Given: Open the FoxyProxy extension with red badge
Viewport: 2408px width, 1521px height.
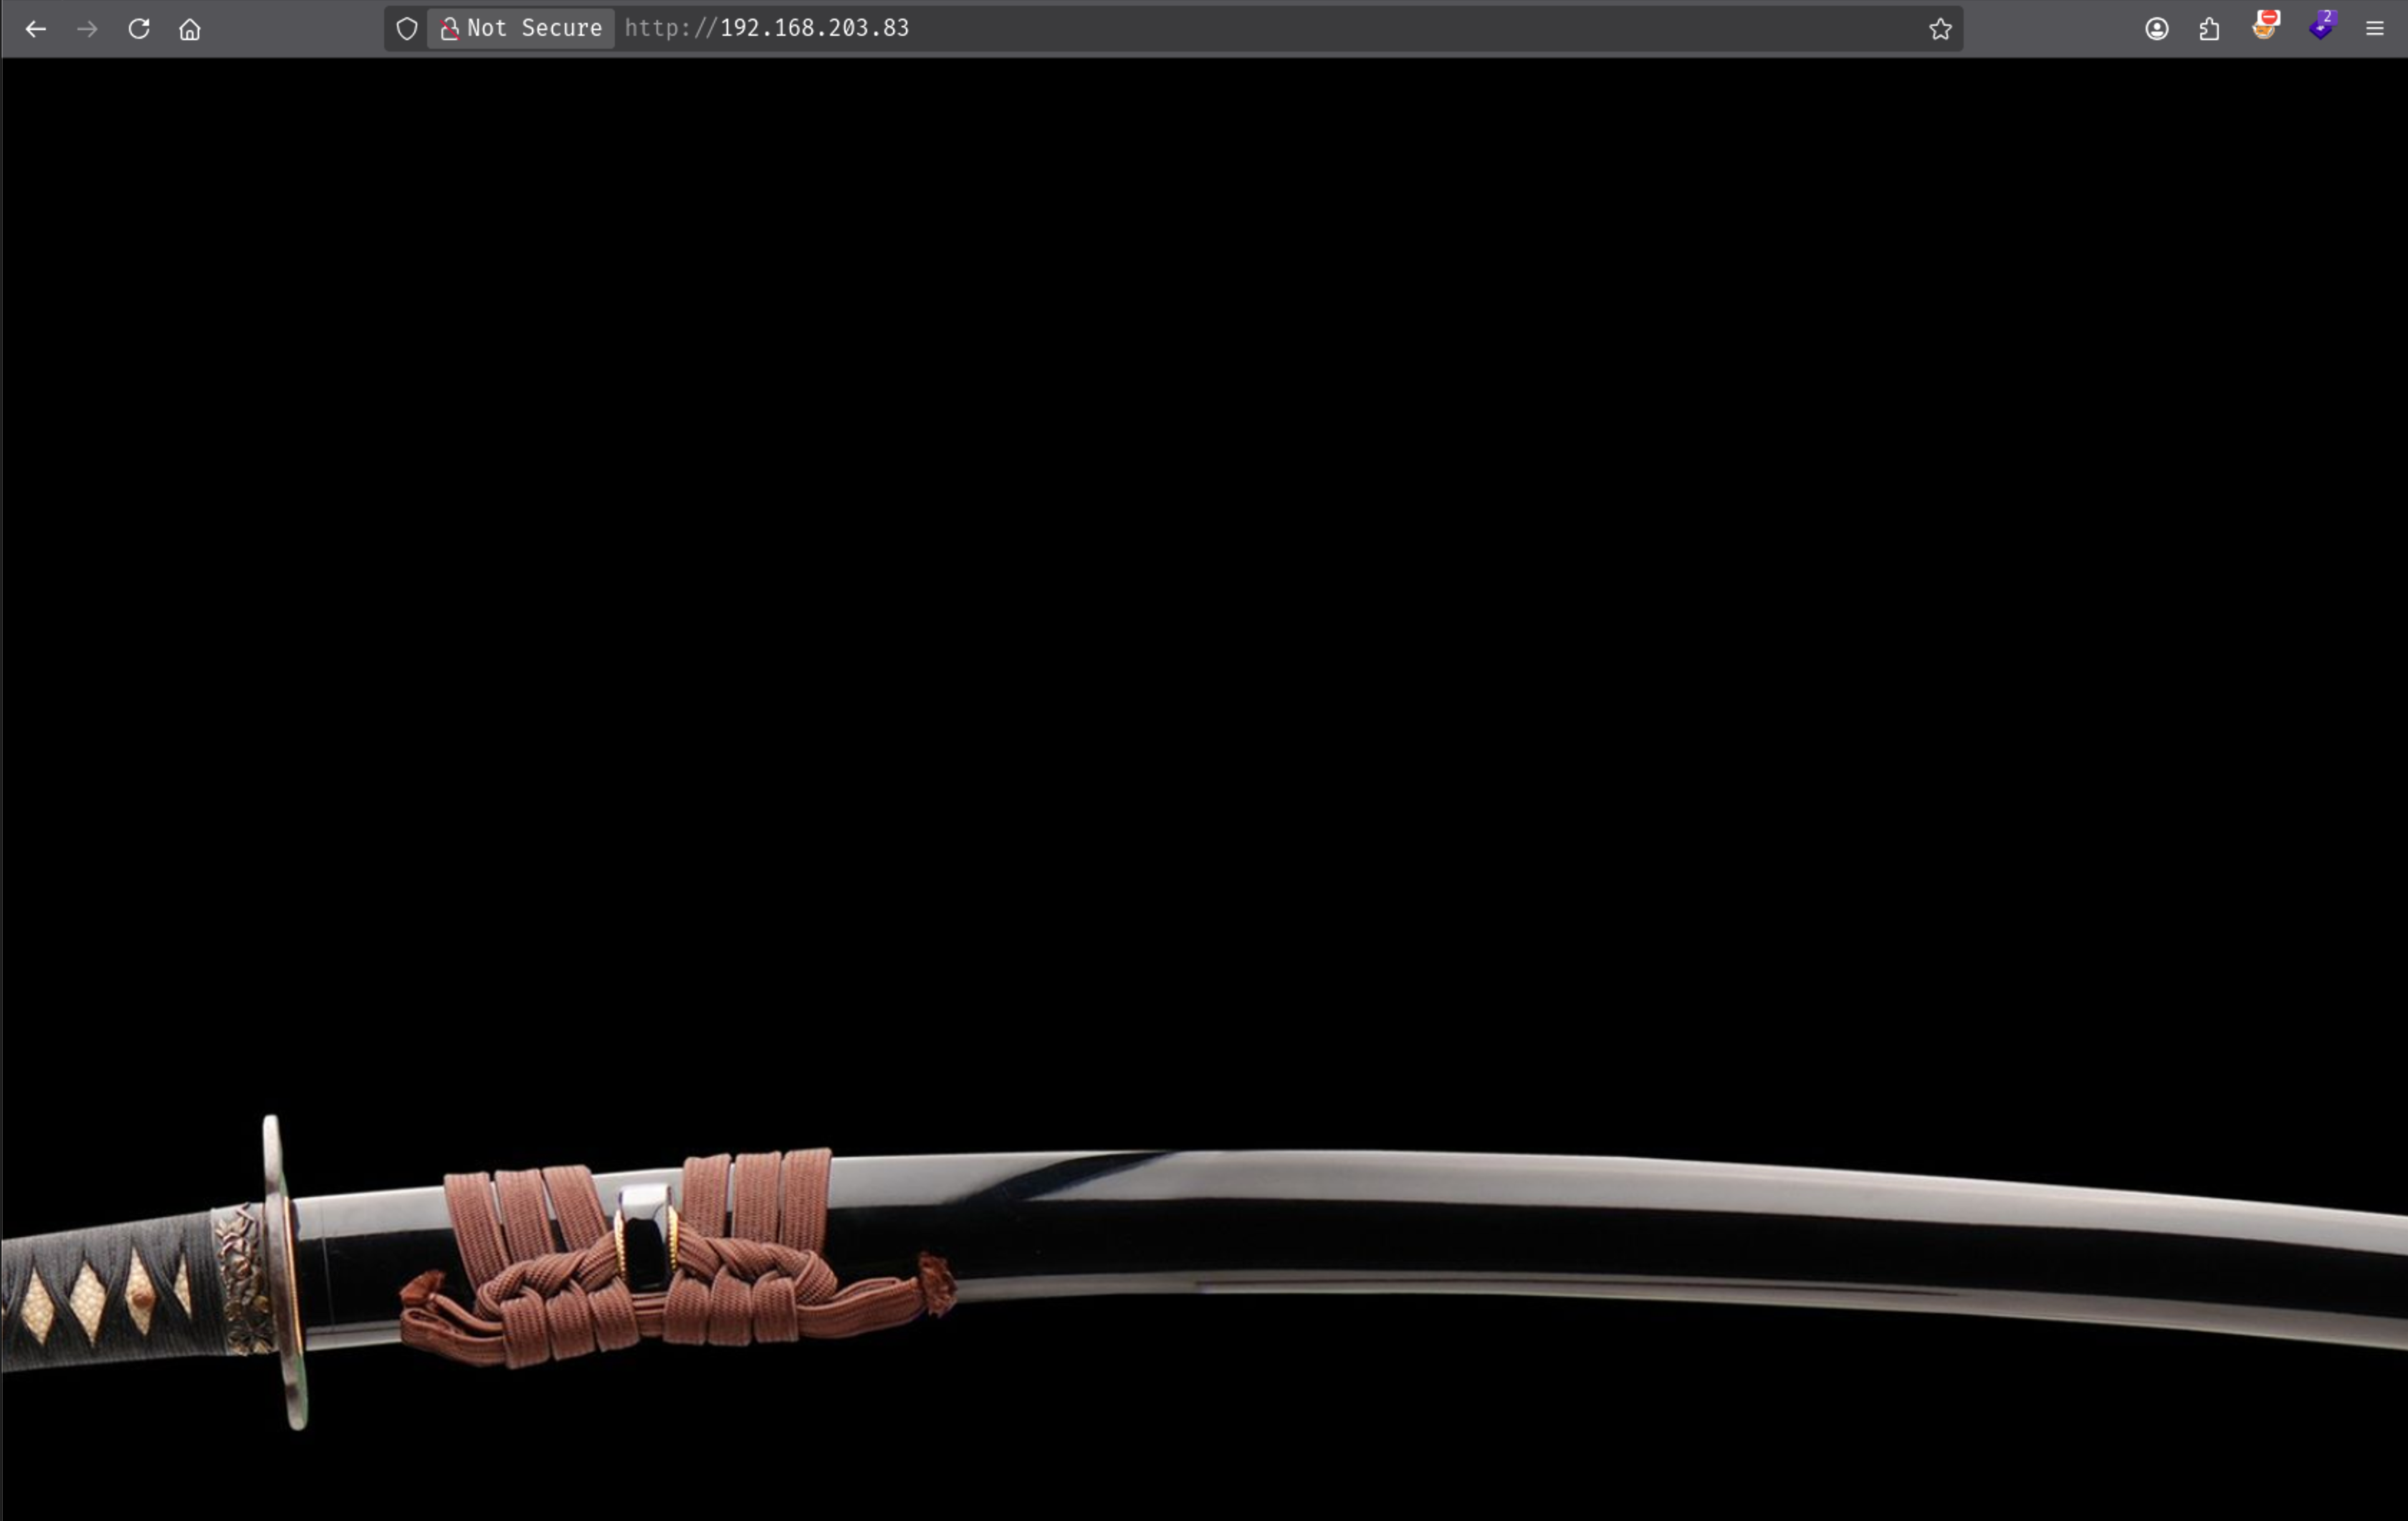Looking at the screenshot, I should pos(2265,26).
